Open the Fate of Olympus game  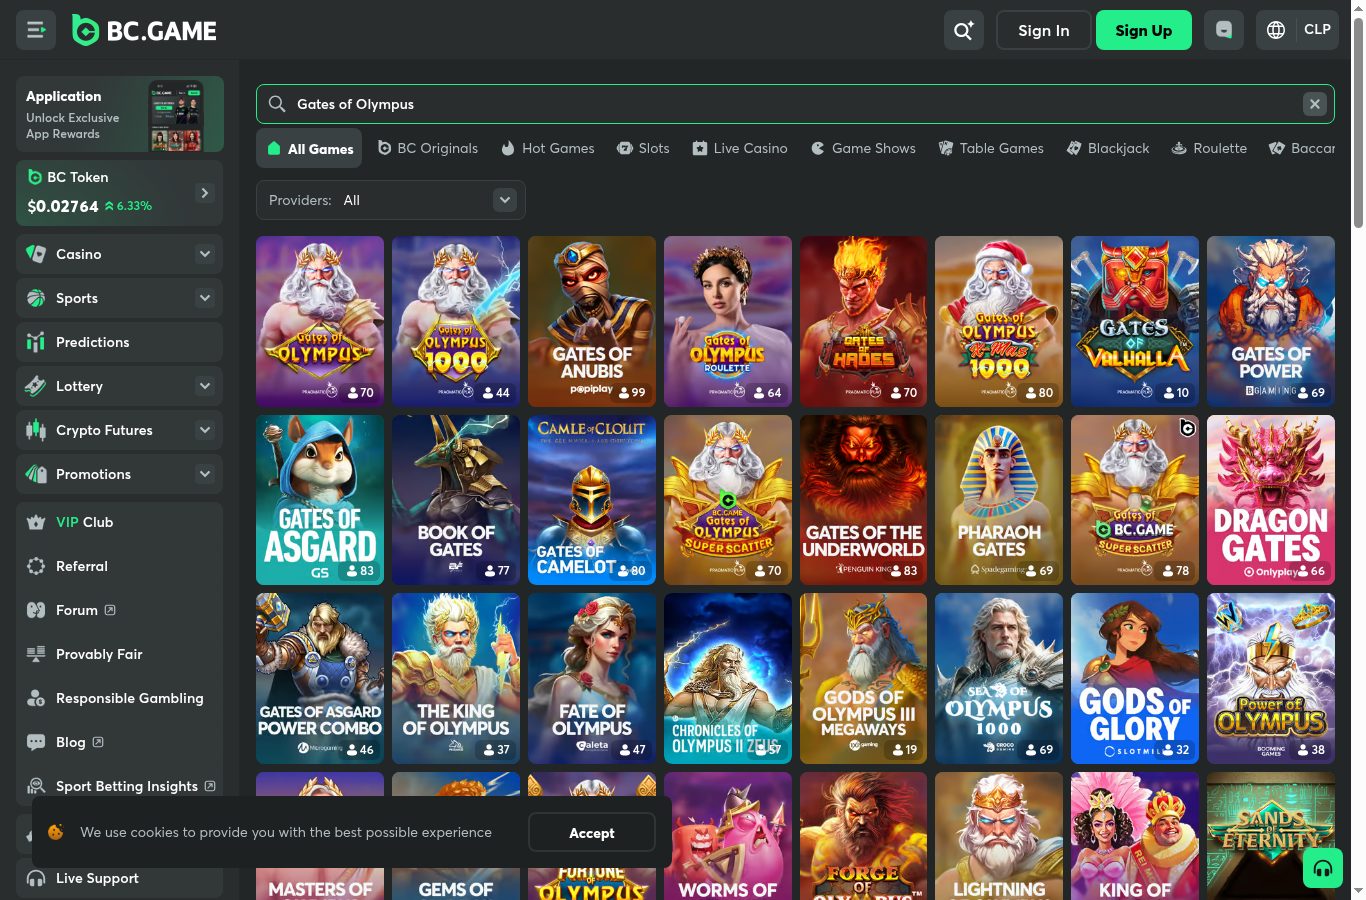[x=592, y=678]
